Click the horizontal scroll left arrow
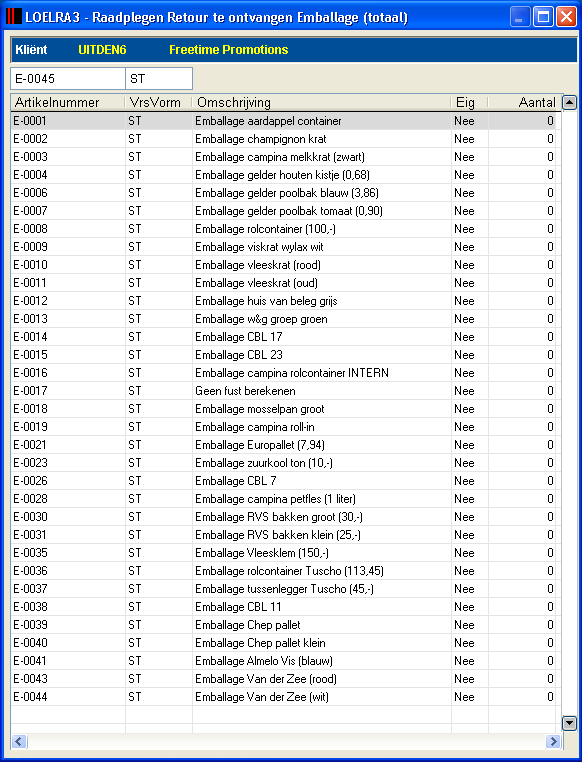Screen dimensions: 582x763 click(x=19, y=742)
